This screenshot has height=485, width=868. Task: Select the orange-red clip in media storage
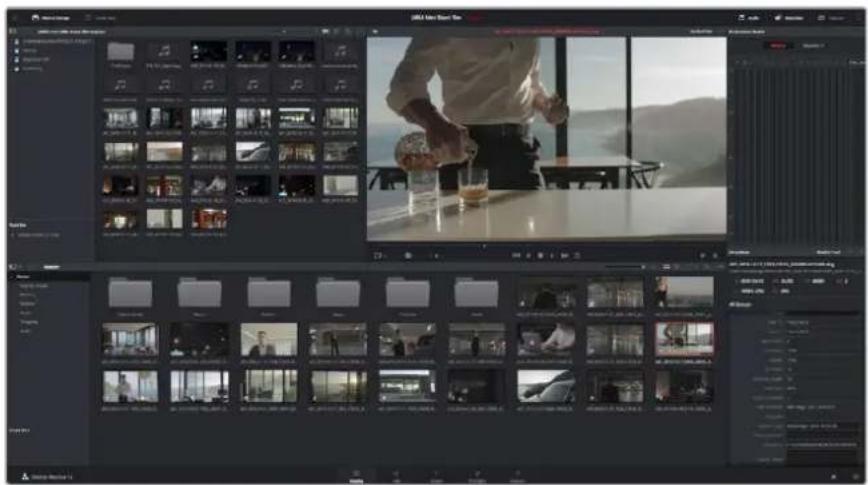(209, 219)
